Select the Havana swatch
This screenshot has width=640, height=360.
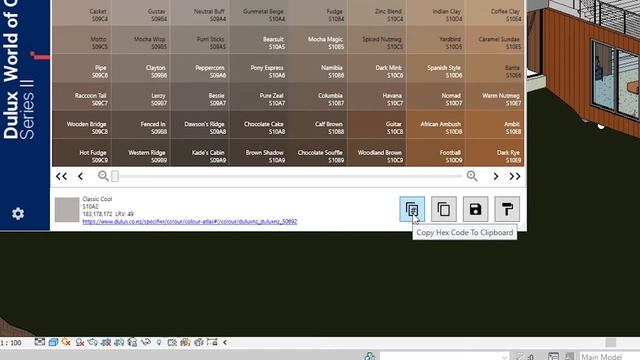point(377,96)
